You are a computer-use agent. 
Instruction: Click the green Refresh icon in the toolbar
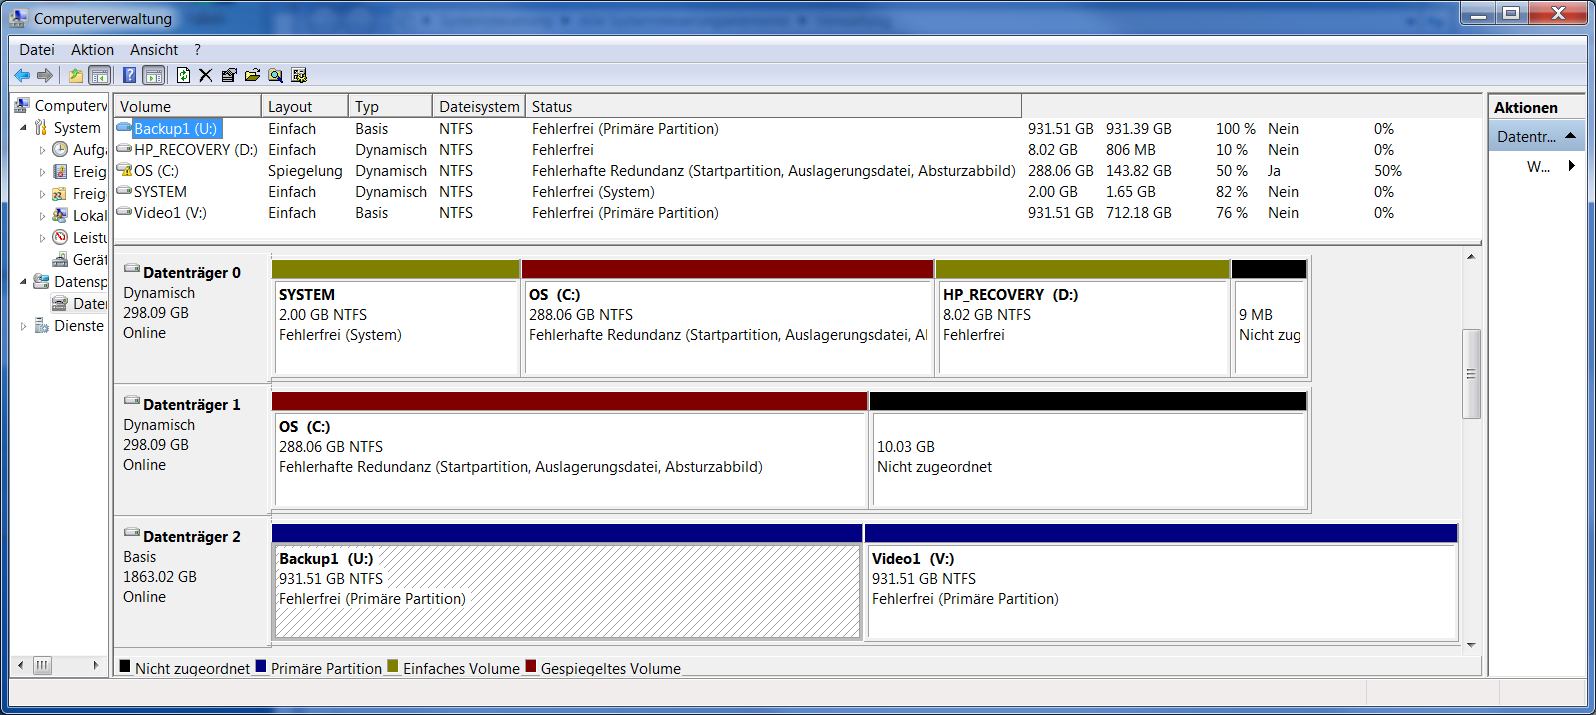tap(184, 75)
